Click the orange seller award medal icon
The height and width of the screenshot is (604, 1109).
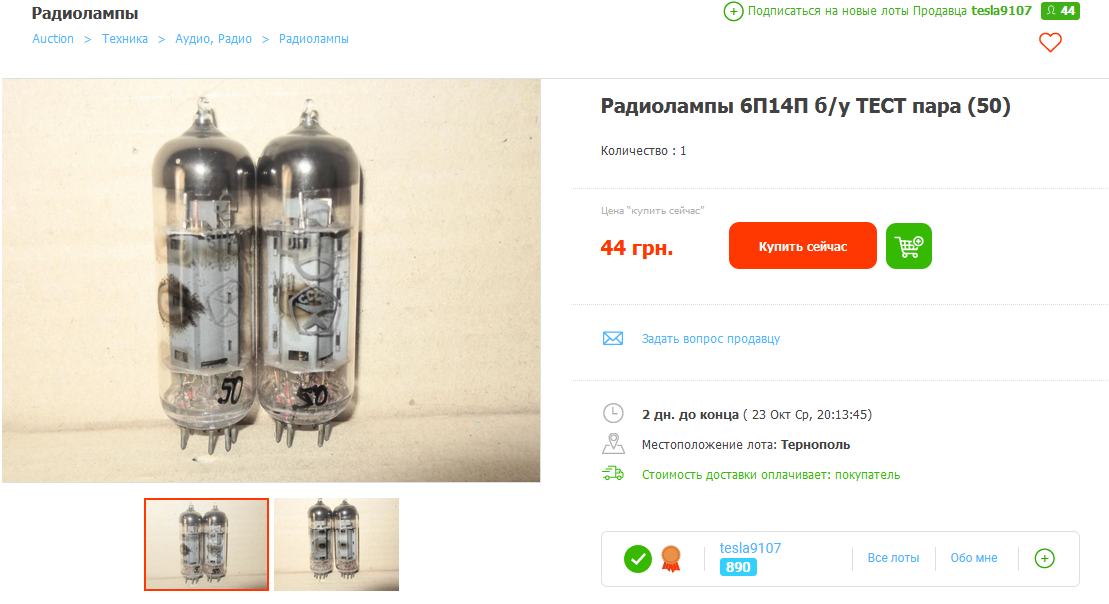[x=670, y=559]
